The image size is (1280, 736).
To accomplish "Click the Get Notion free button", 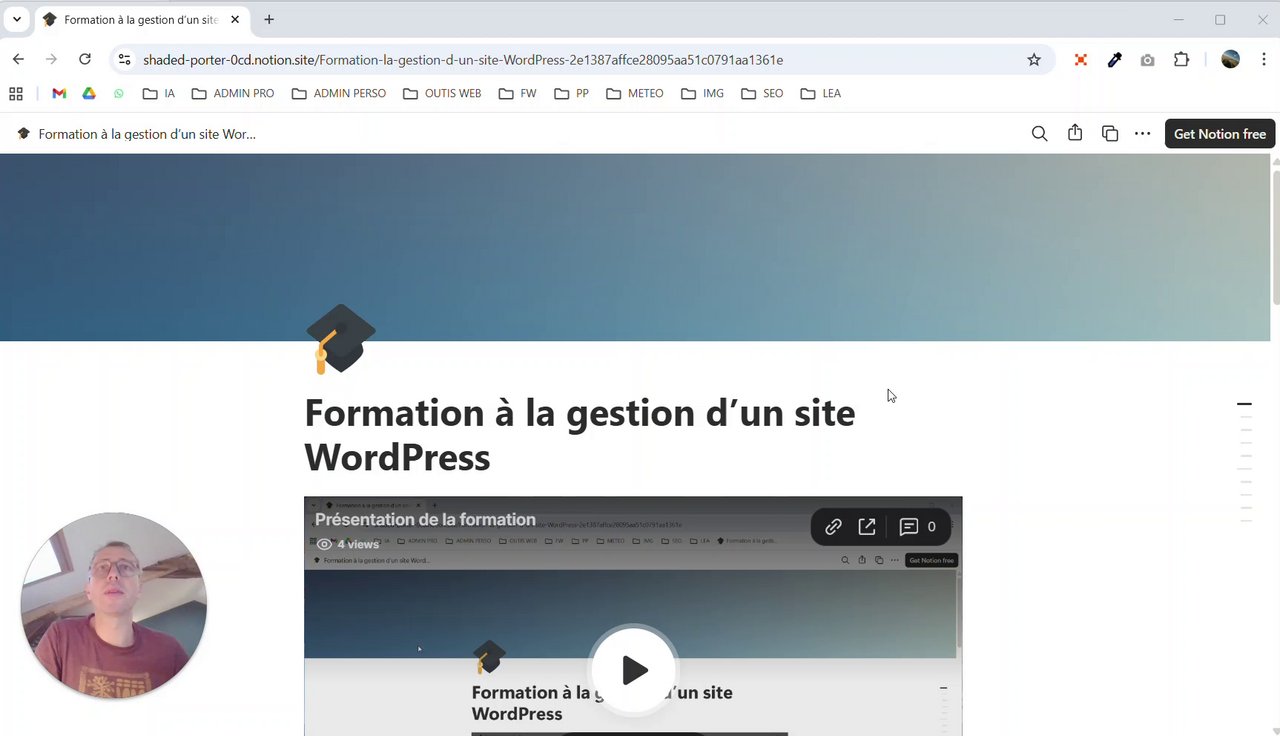I will 1220,134.
